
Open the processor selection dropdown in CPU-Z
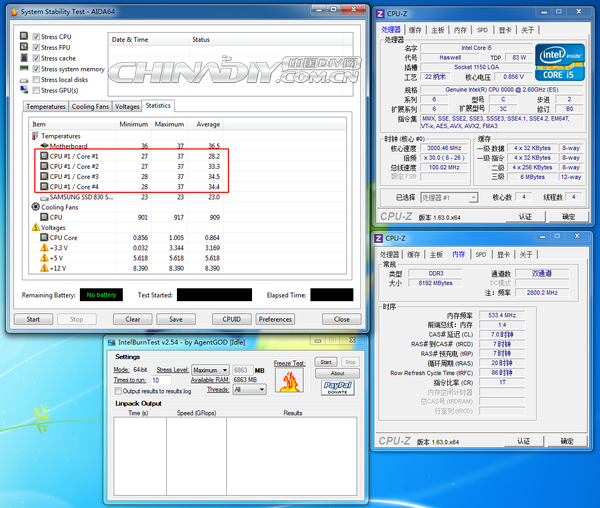pos(449,197)
